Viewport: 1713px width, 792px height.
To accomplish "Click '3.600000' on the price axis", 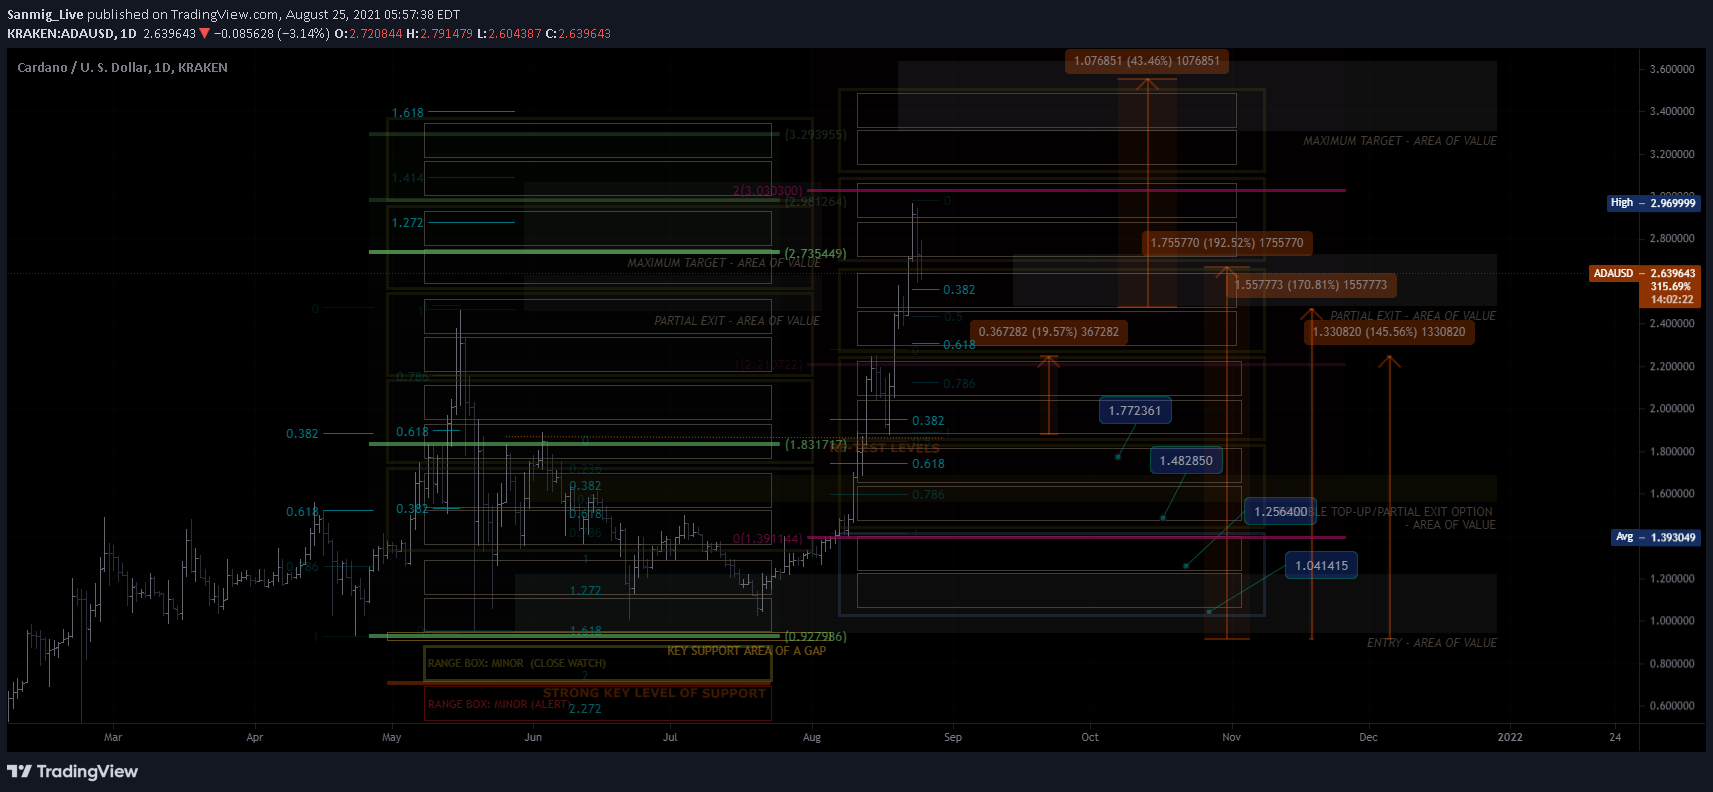I will point(1672,69).
